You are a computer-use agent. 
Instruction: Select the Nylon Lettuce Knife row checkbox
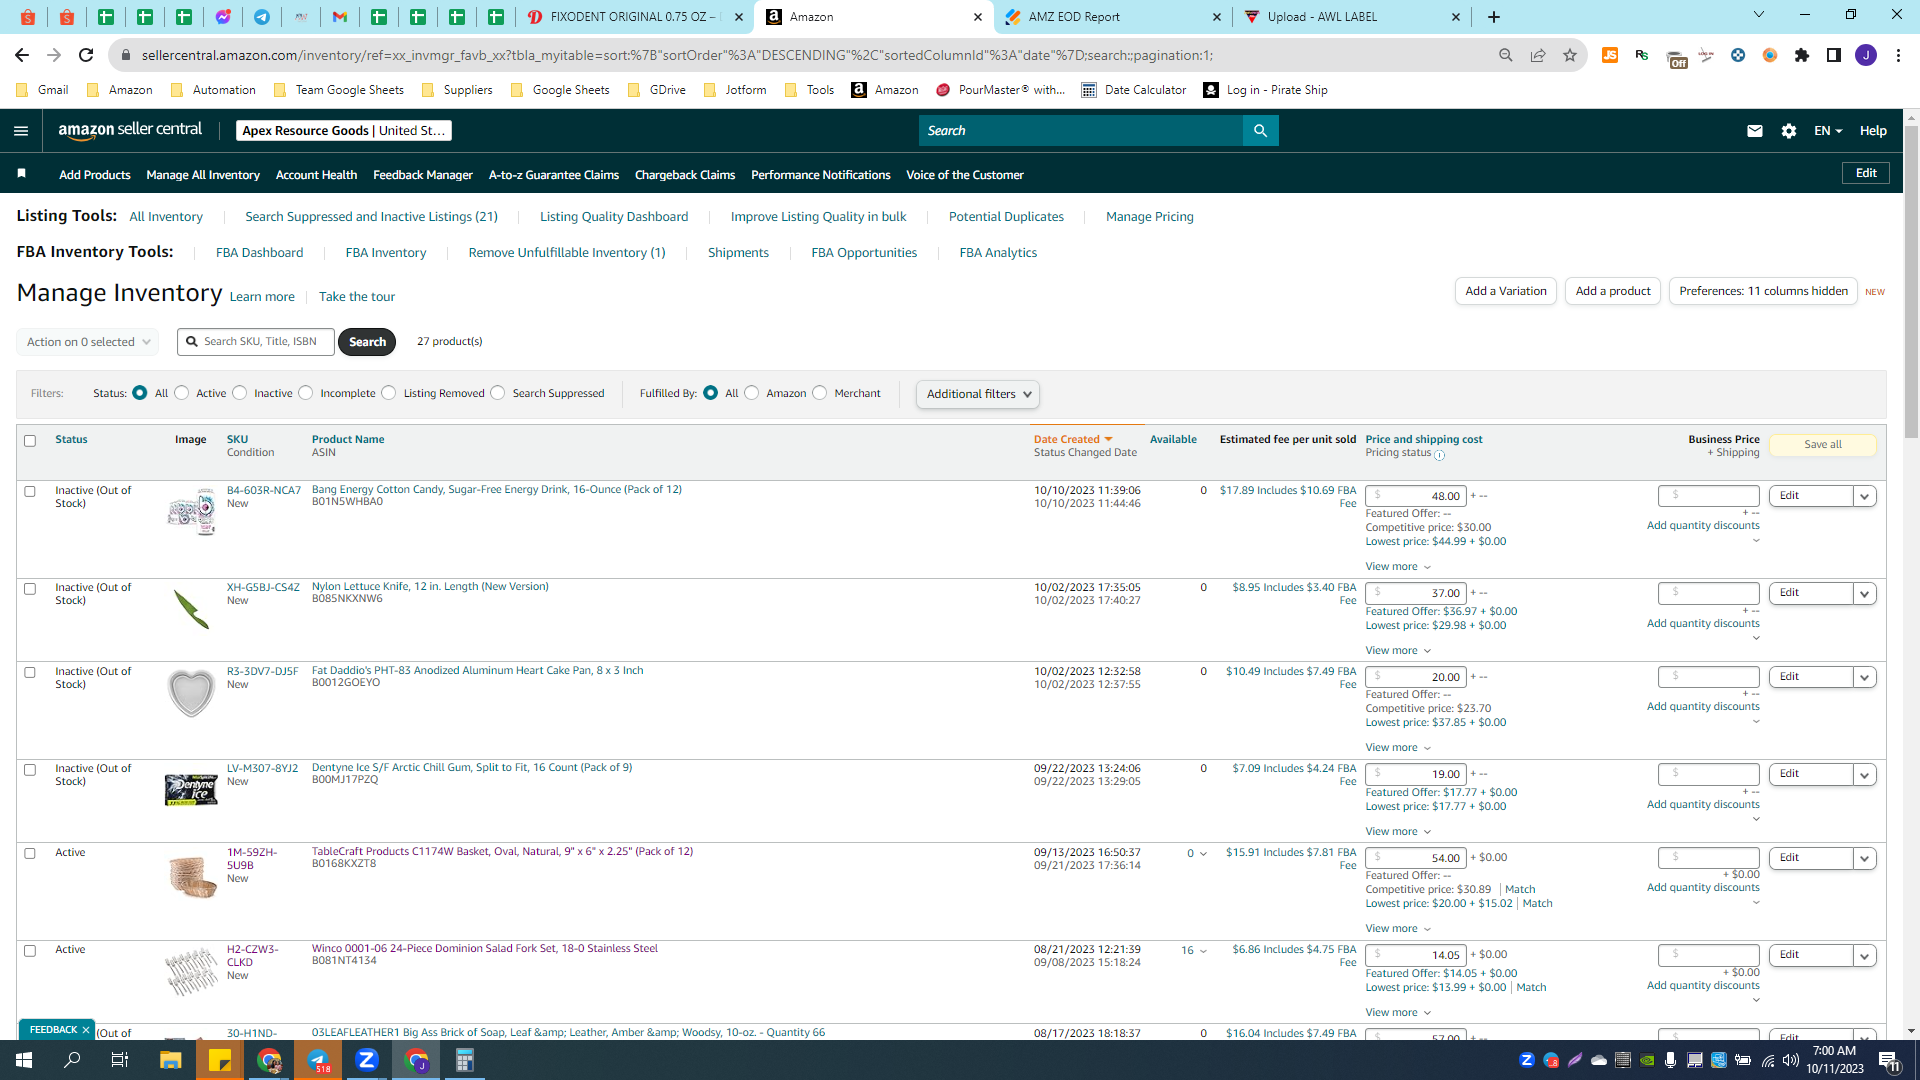click(30, 589)
